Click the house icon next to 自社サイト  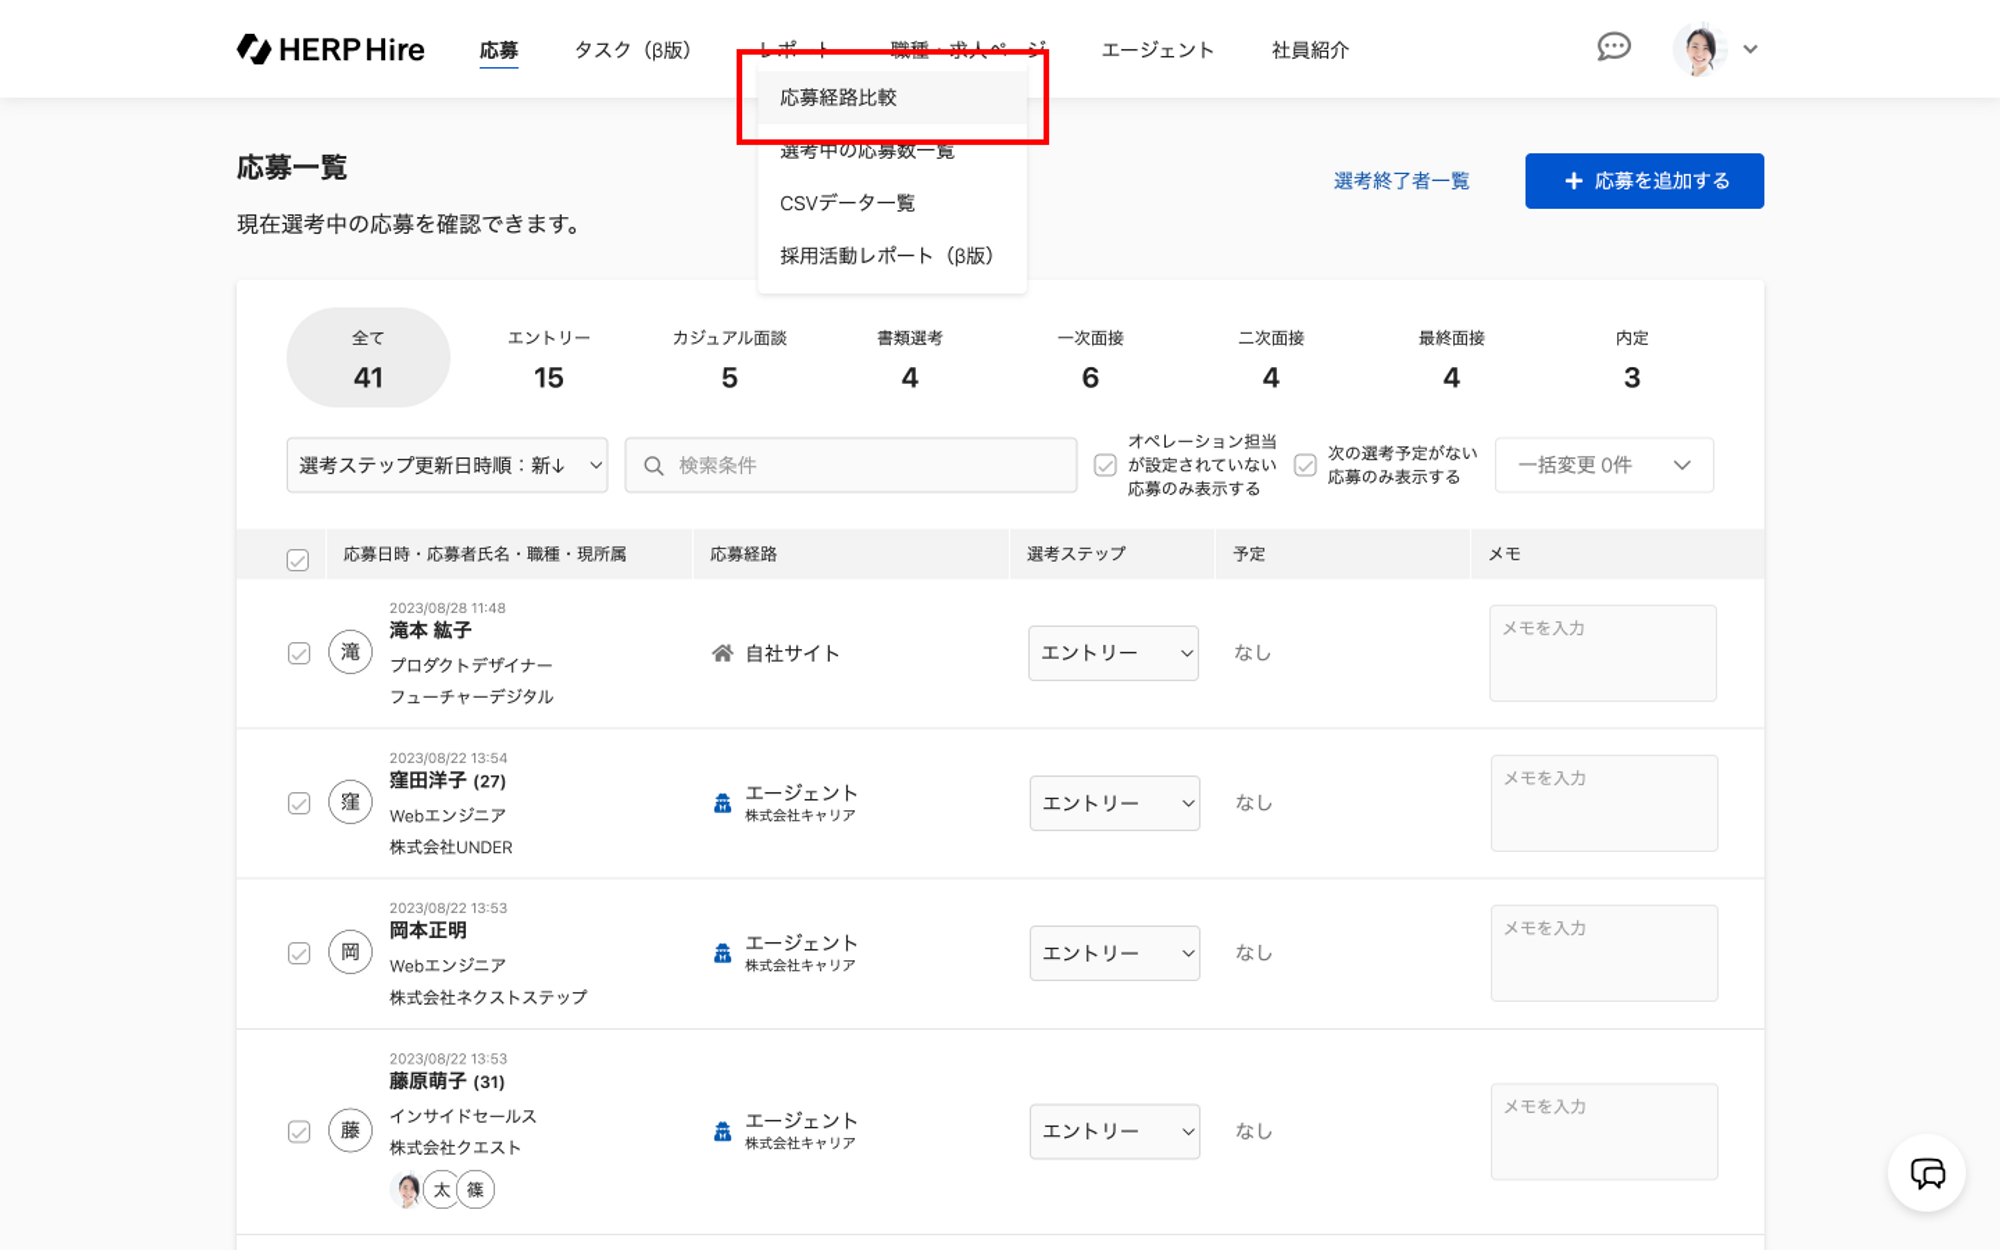pyautogui.click(x=722, y=653)
